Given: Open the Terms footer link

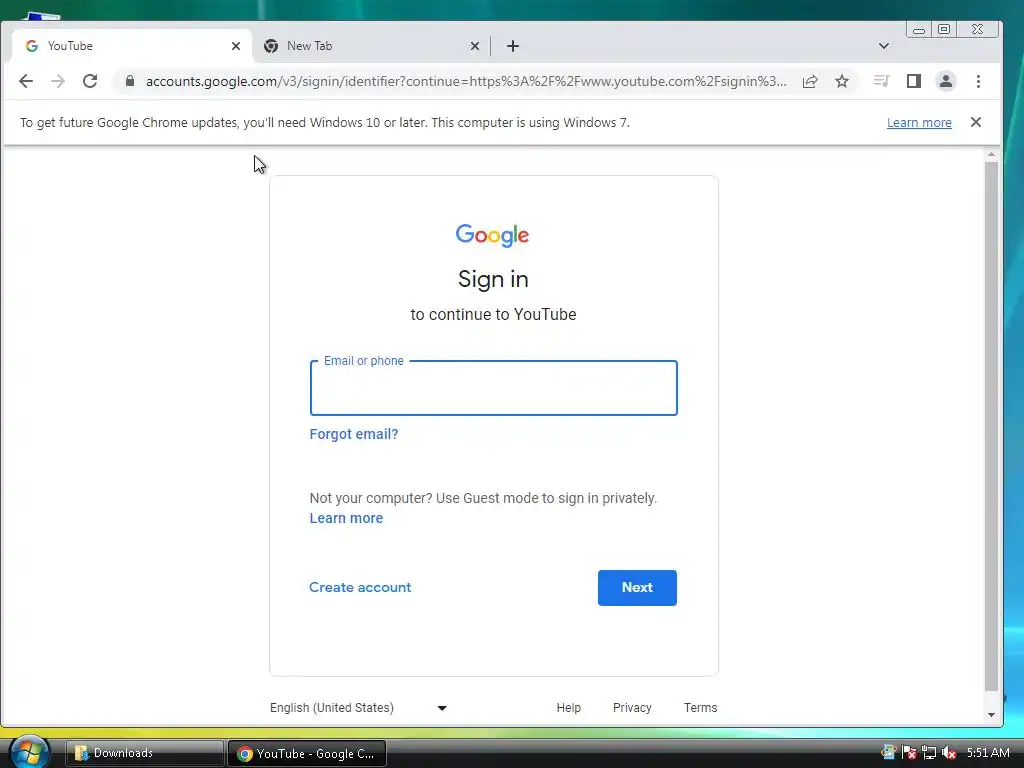Looking at the screenshot, I should click(700, 708).
